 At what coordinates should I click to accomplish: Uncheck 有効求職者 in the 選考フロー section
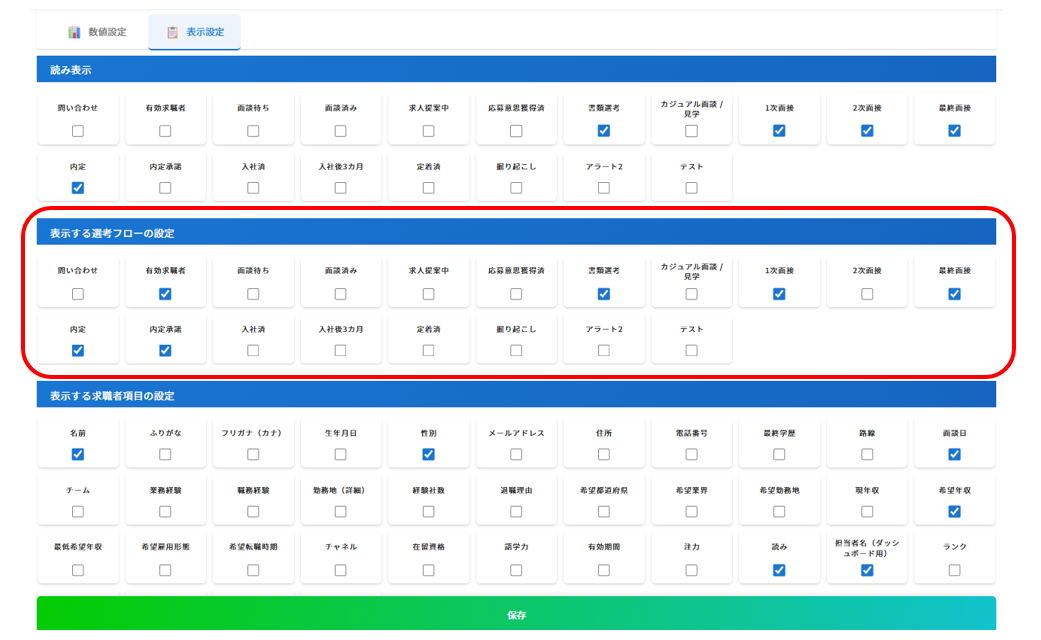(x=165, y=294)
